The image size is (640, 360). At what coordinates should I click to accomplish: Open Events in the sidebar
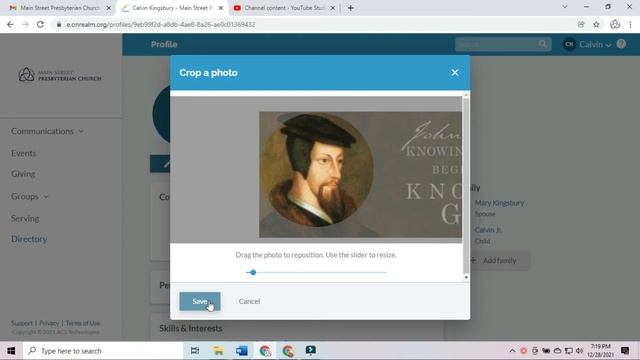coord(23,153)
